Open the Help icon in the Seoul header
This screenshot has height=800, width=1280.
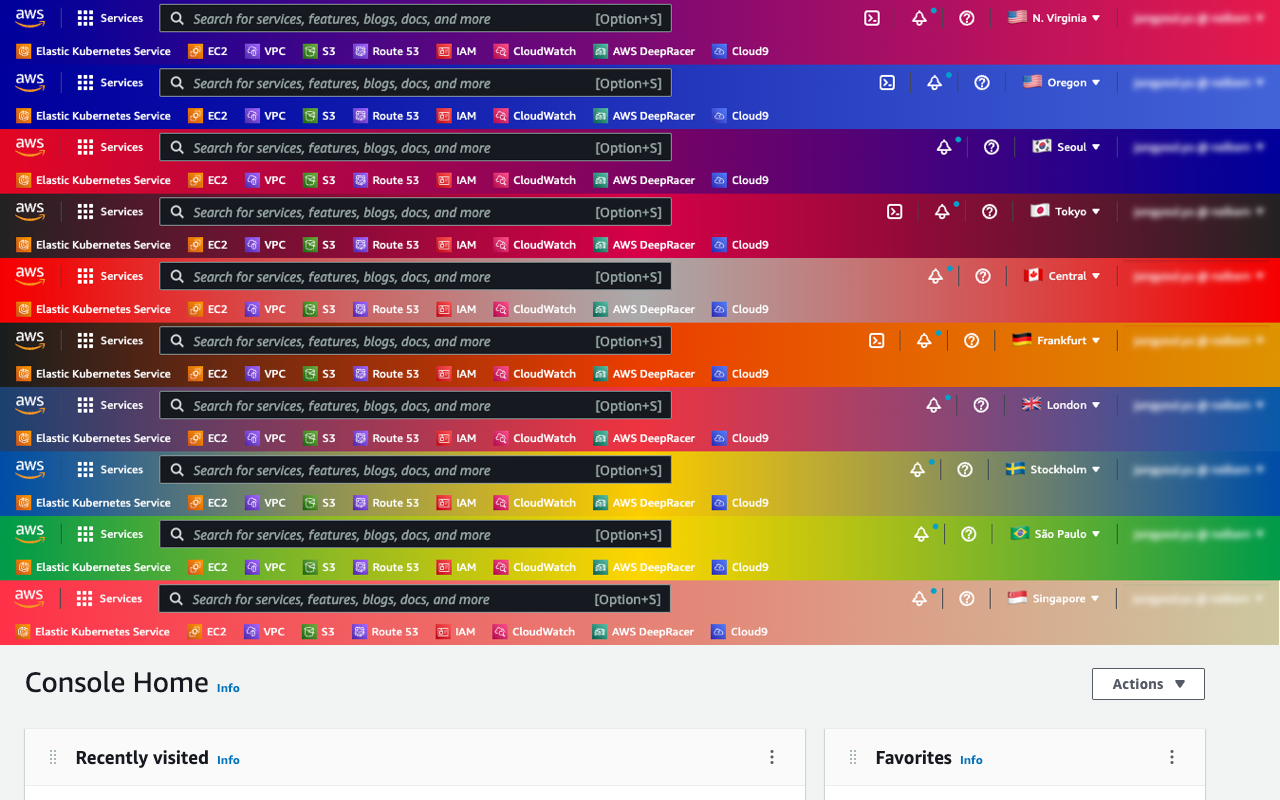click(990, 147)
